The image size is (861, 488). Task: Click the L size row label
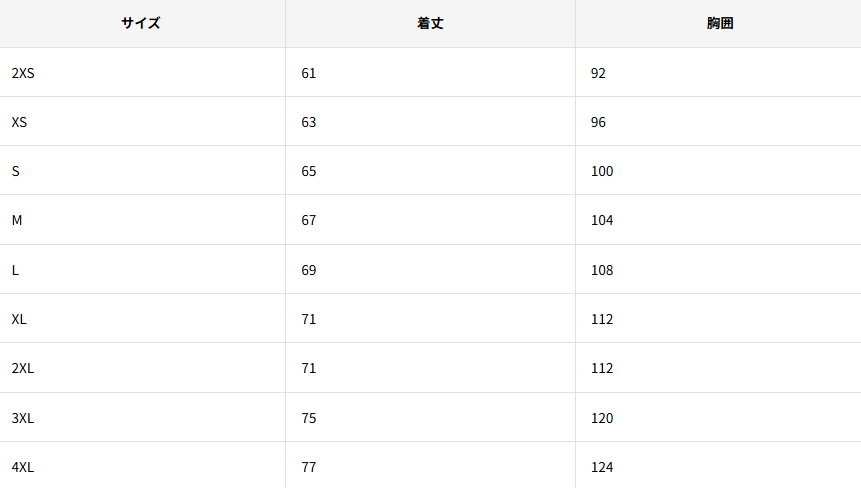coord(16,270)
